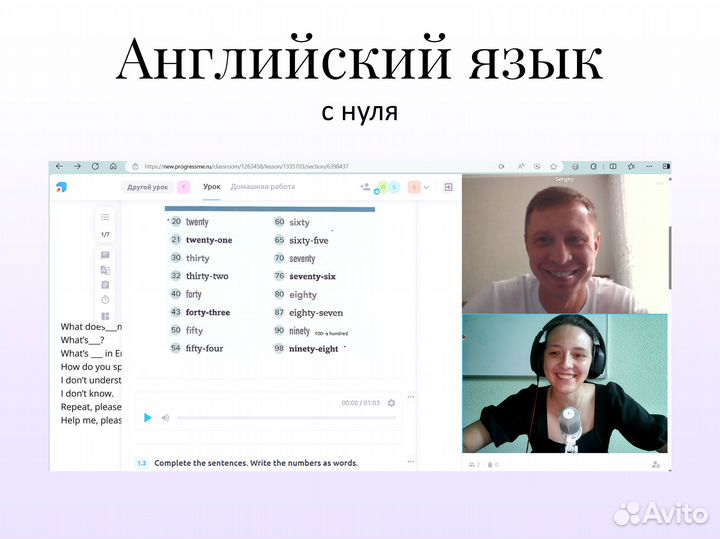
Task: Click the blue S participant avatar
Action: pyautogui.click(x=394, y=187)
